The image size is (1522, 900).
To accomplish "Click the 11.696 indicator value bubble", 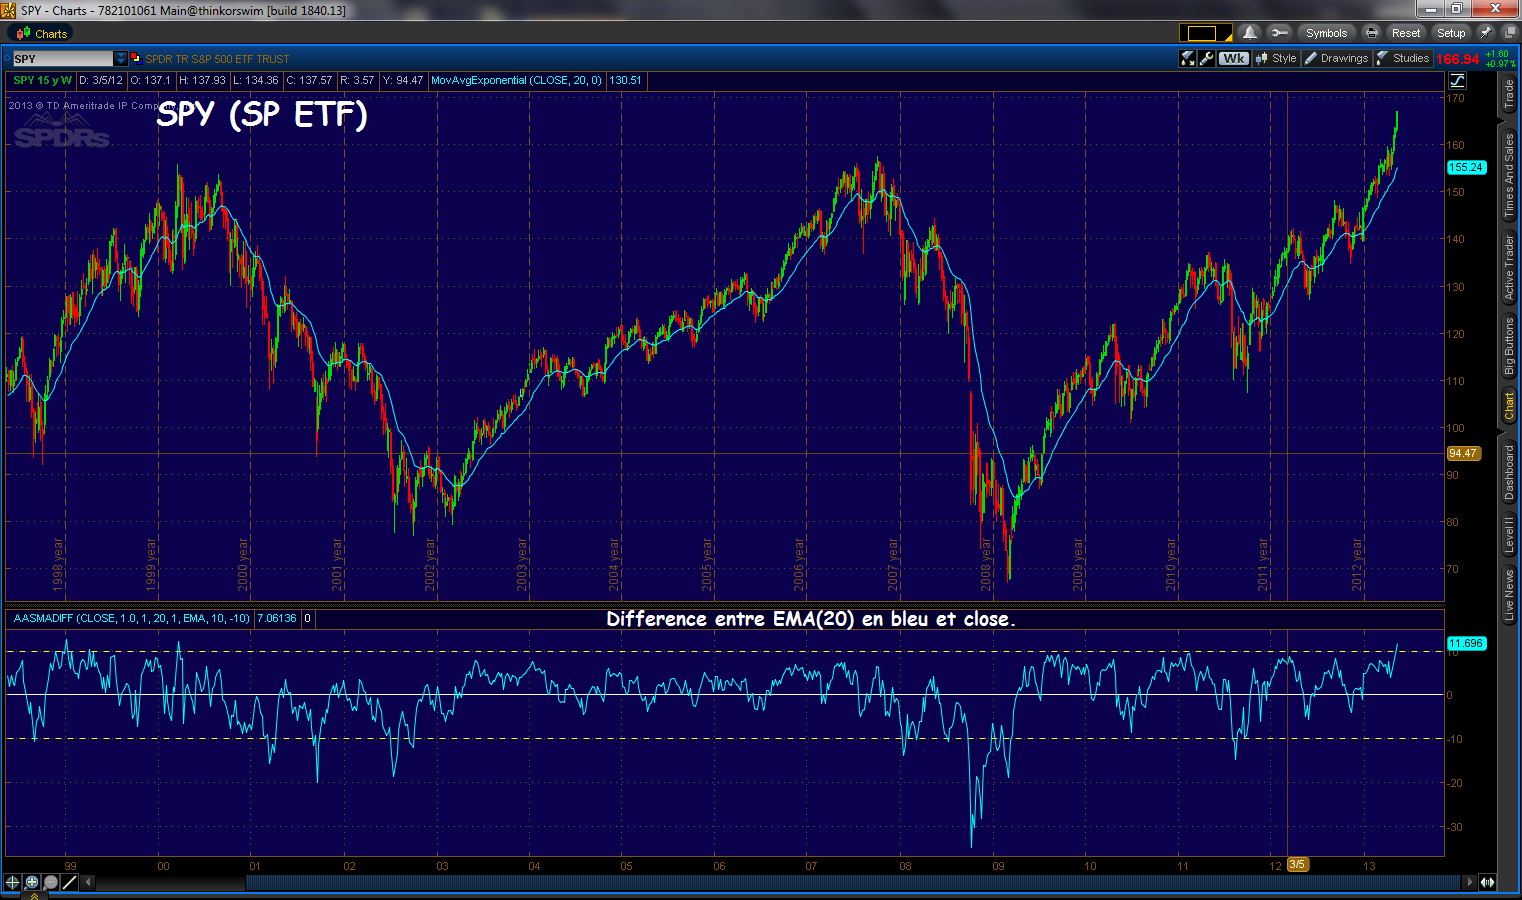I will point(1466,643).
